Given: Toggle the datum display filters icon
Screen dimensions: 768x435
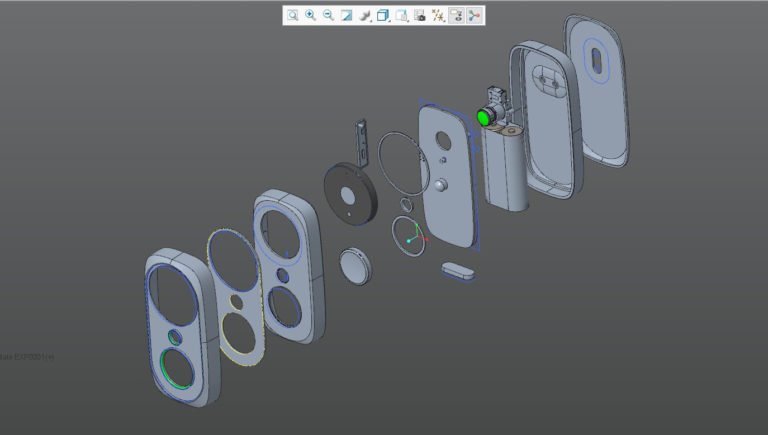Looking at the screenshot, I should click(438, 15).
